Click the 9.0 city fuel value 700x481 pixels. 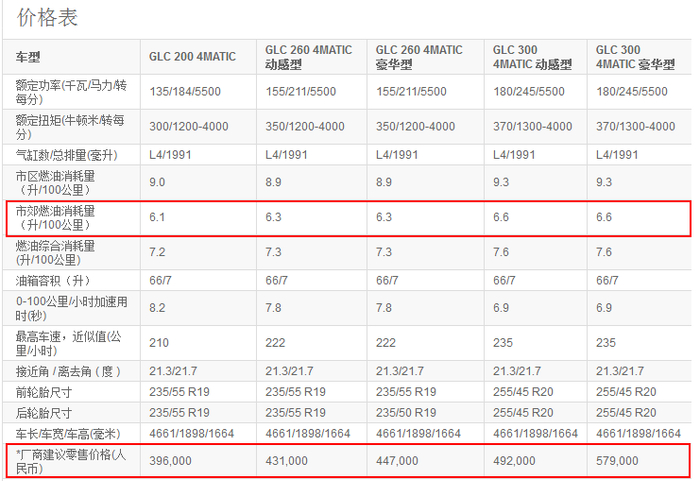(x=157, y=182)
